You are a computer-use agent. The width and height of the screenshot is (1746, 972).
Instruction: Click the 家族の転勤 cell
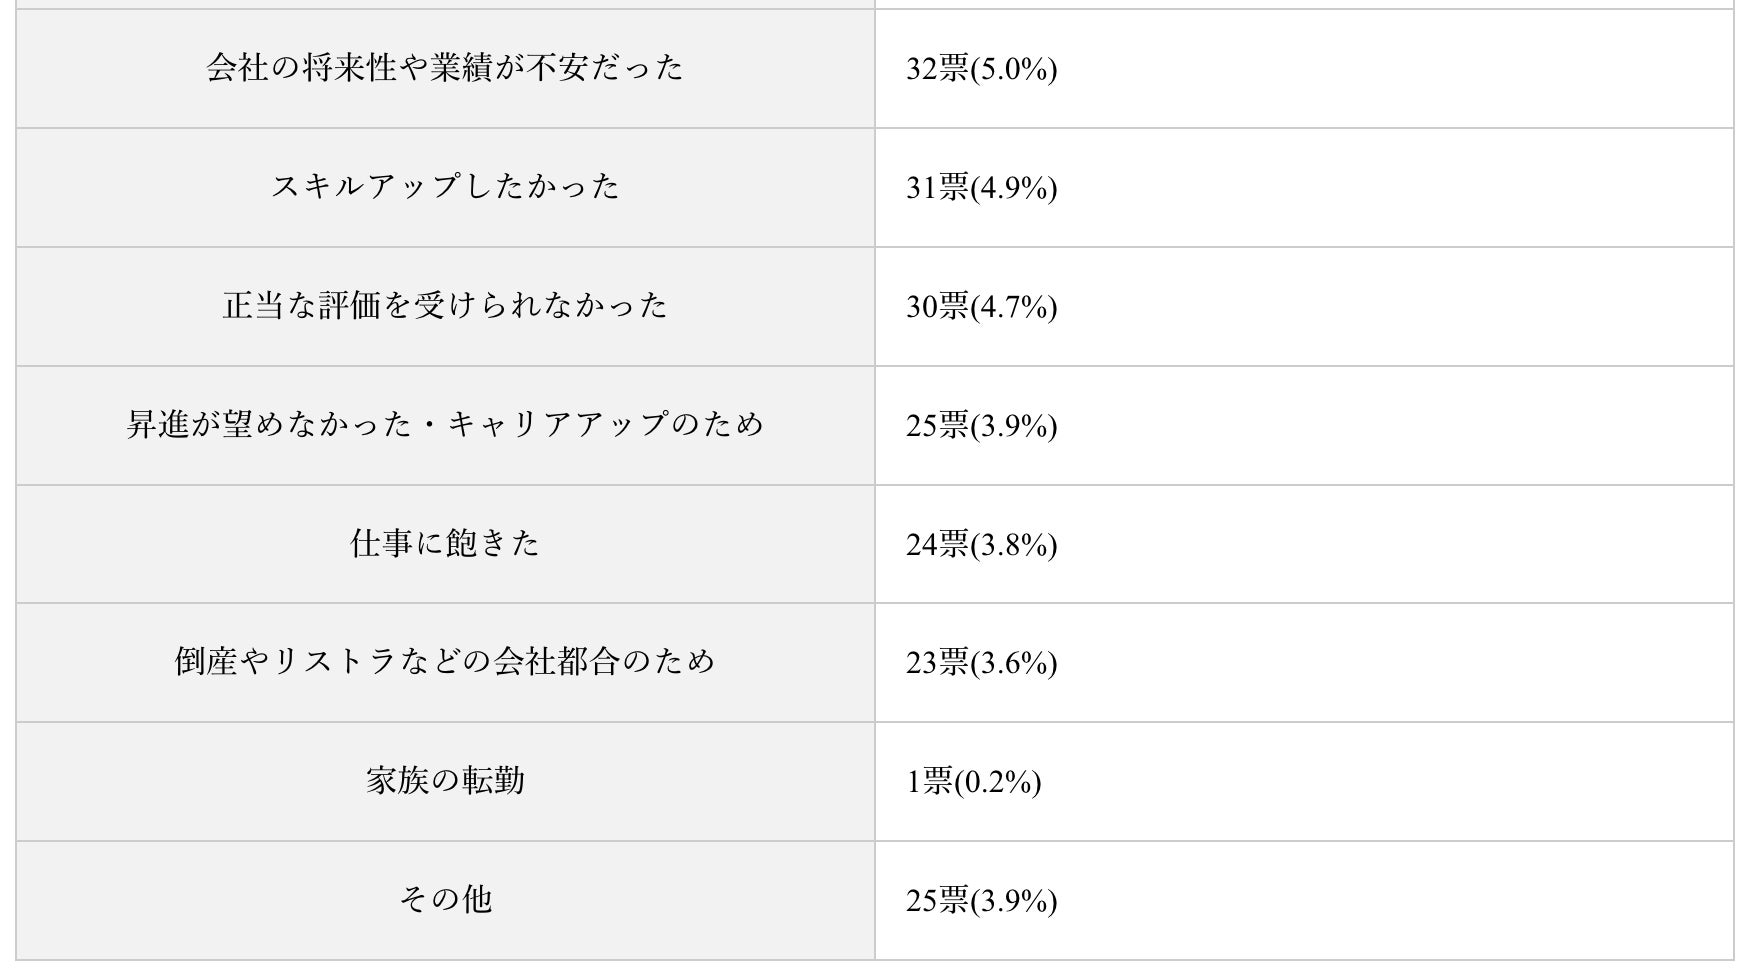[445, 781]
